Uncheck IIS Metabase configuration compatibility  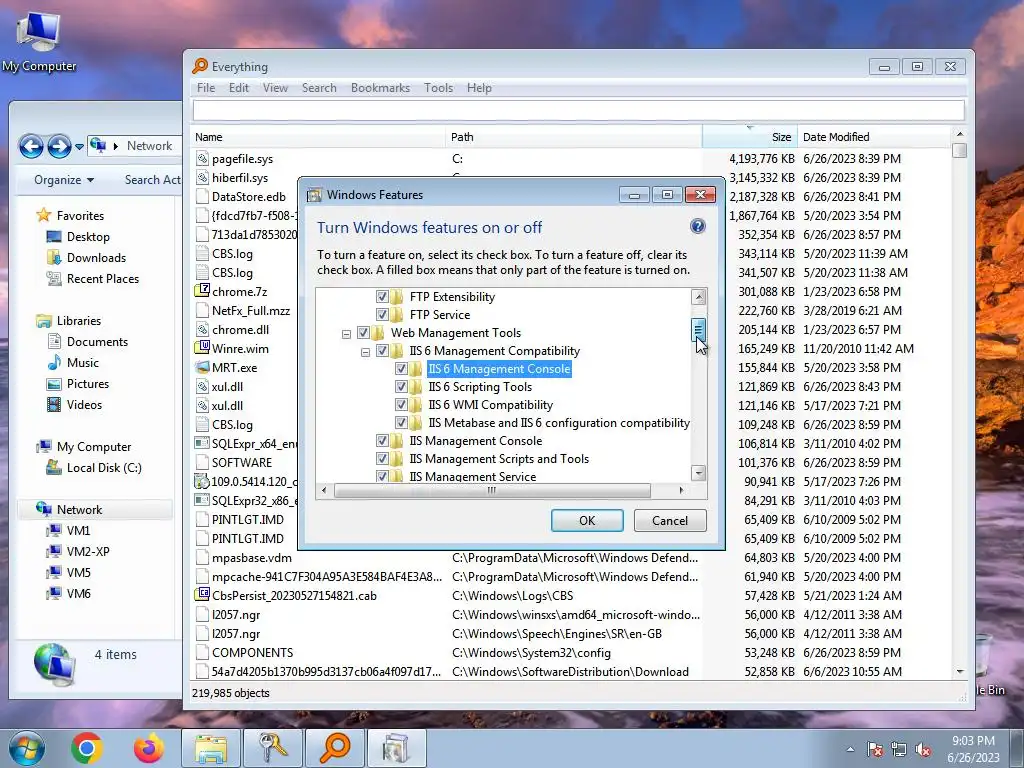click(x=401, y=423)
